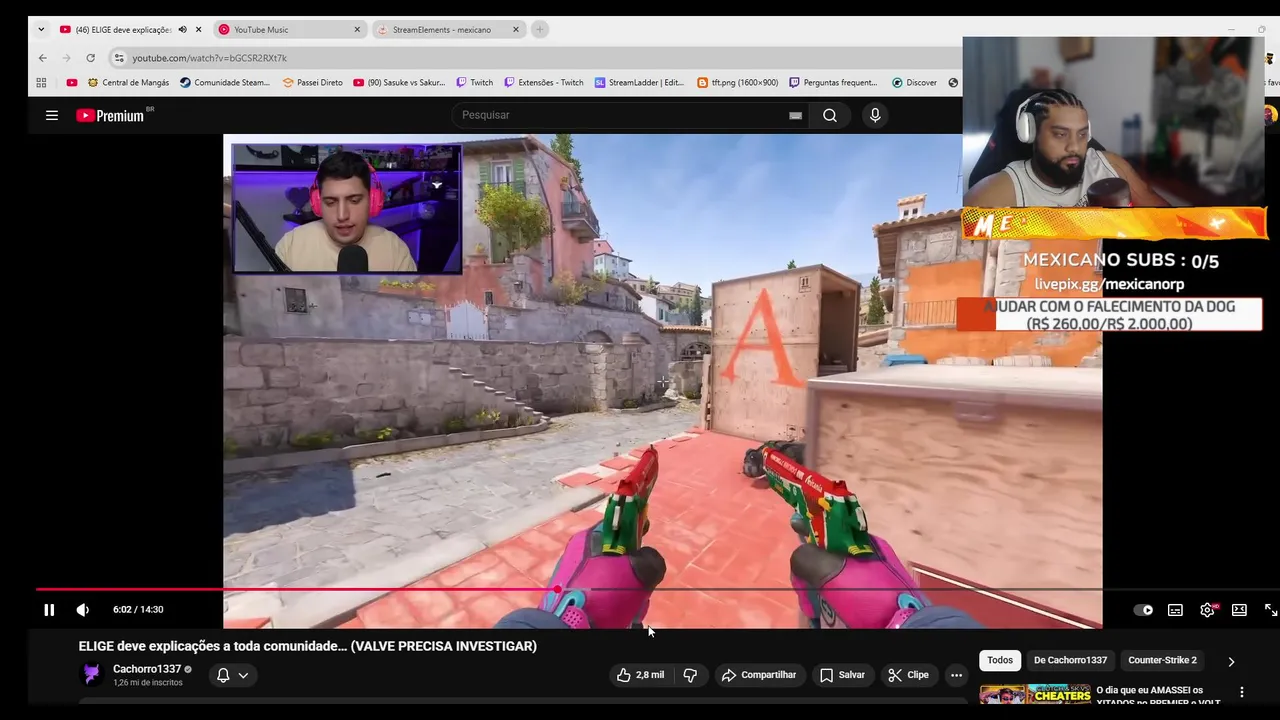Close the ELIGE deve explicações tab
Image resolution: width=1280 pixels, height=720 pixels.
pos(198,30)
